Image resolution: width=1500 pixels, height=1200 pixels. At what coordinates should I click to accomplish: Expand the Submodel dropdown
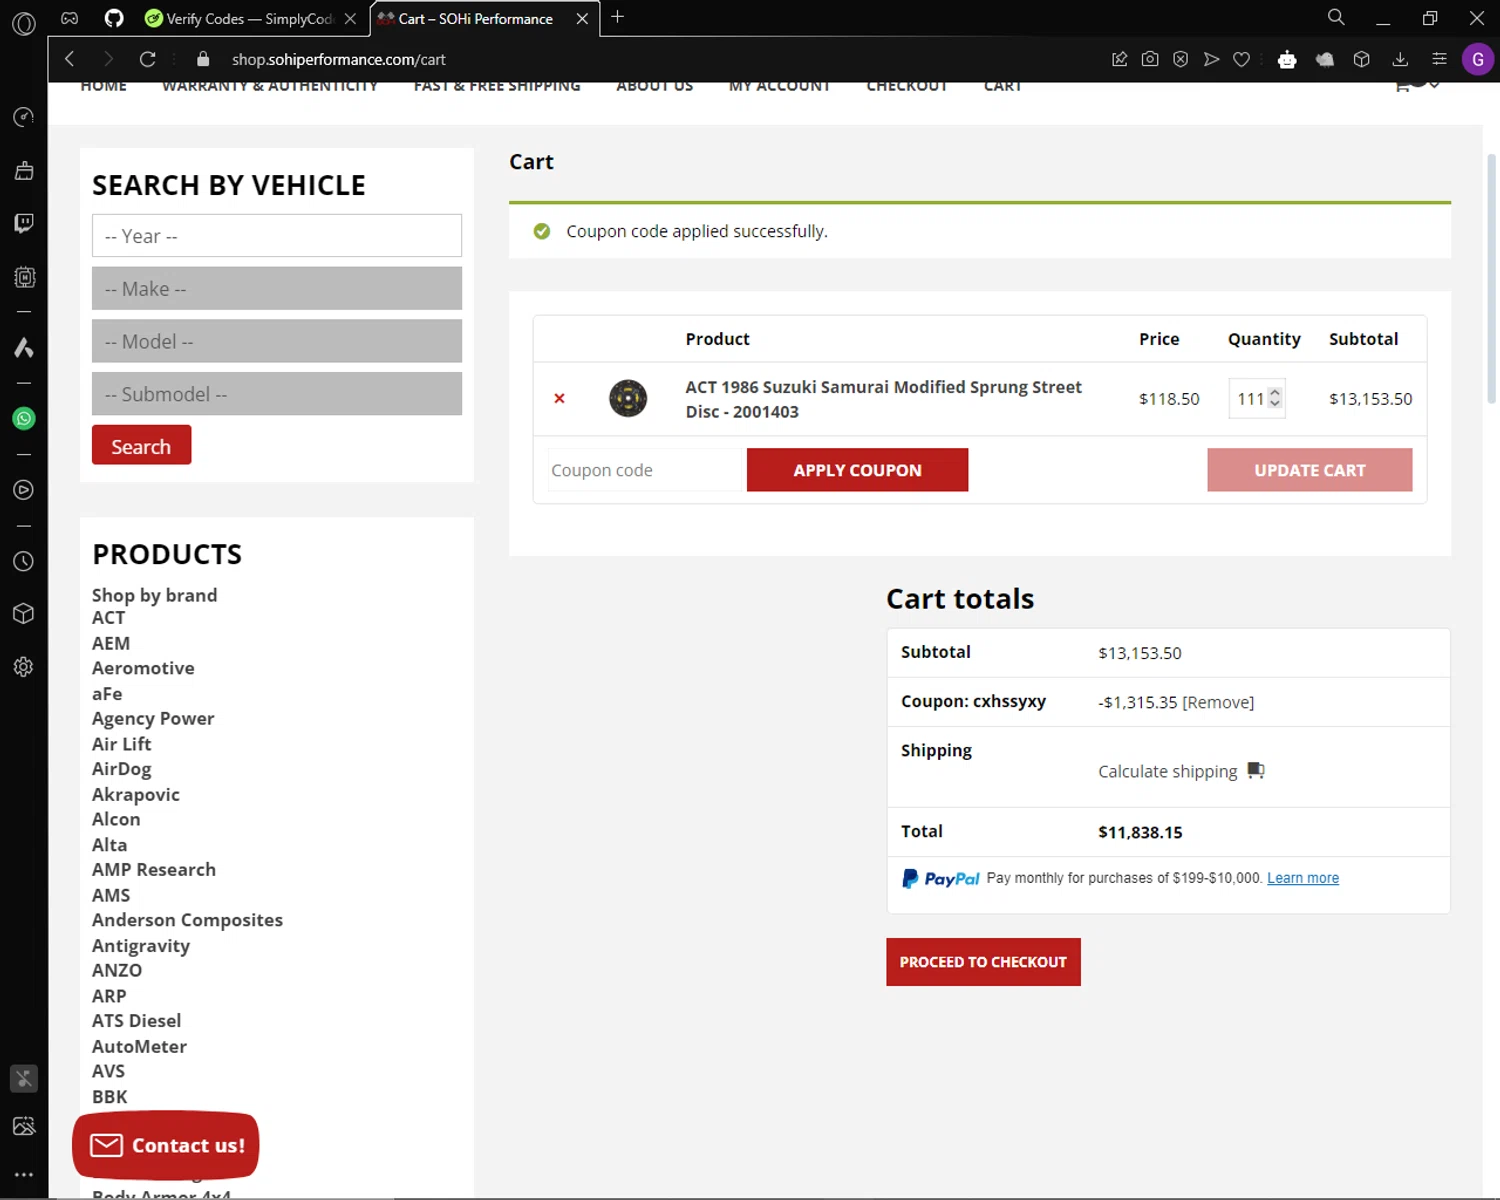(277, 394)
